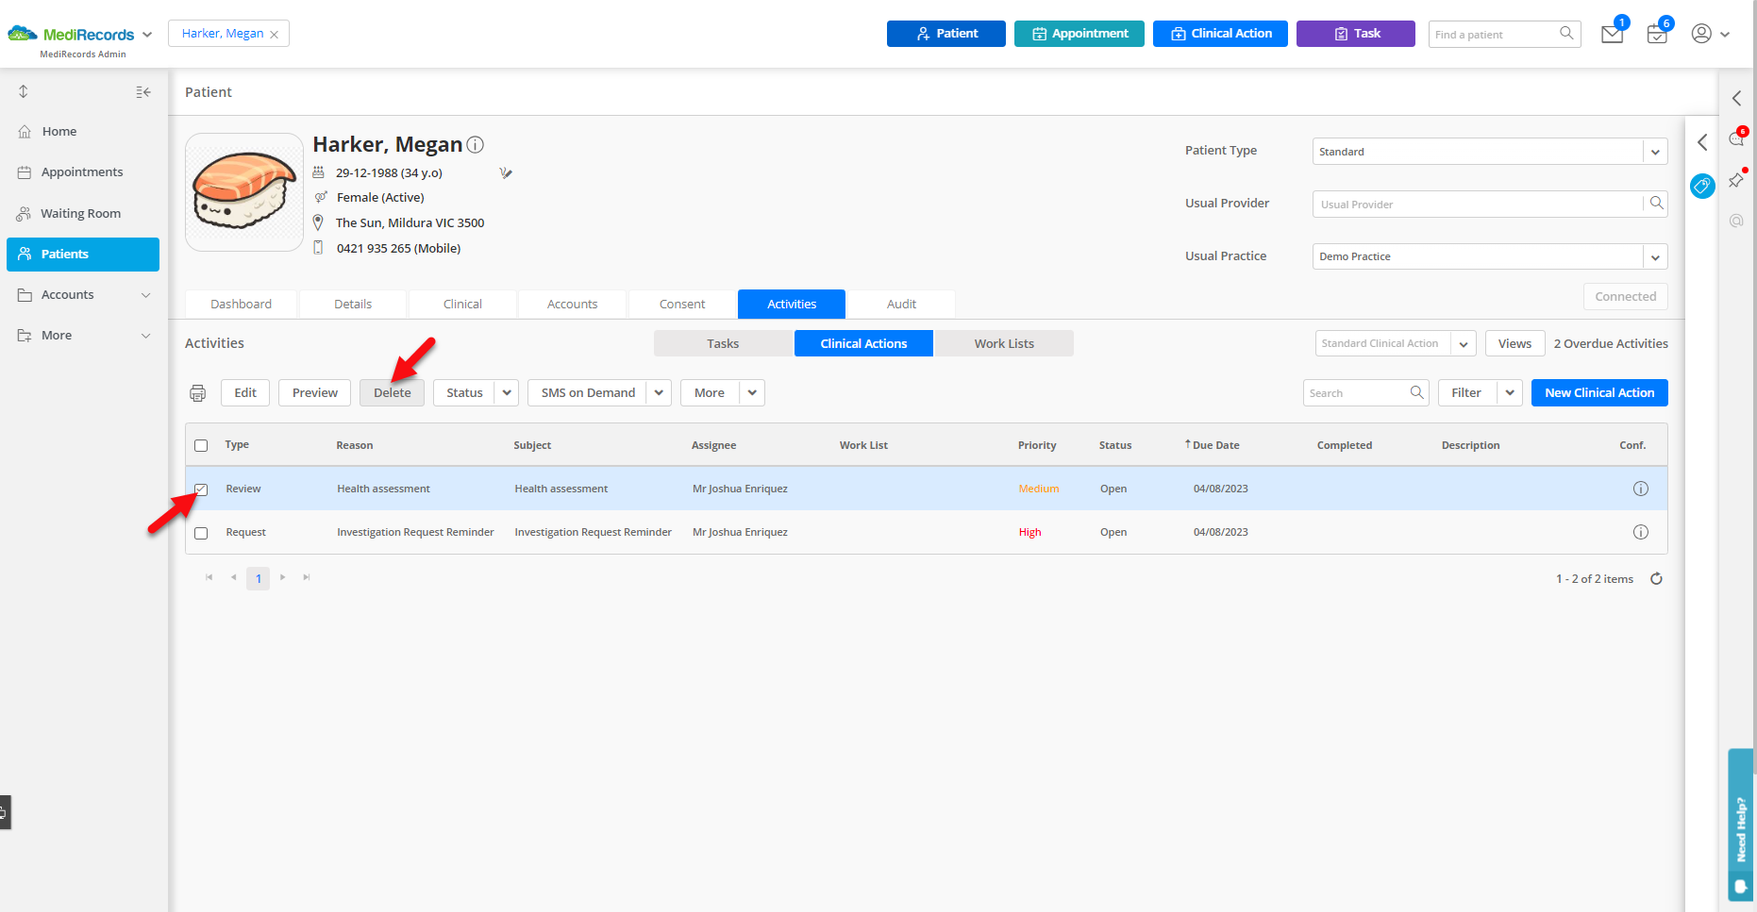Screen dimensions: 1757x912
Task: Click the printer icon in Activities toolbar
Action: pyautogui.click(x=198, y=393)
